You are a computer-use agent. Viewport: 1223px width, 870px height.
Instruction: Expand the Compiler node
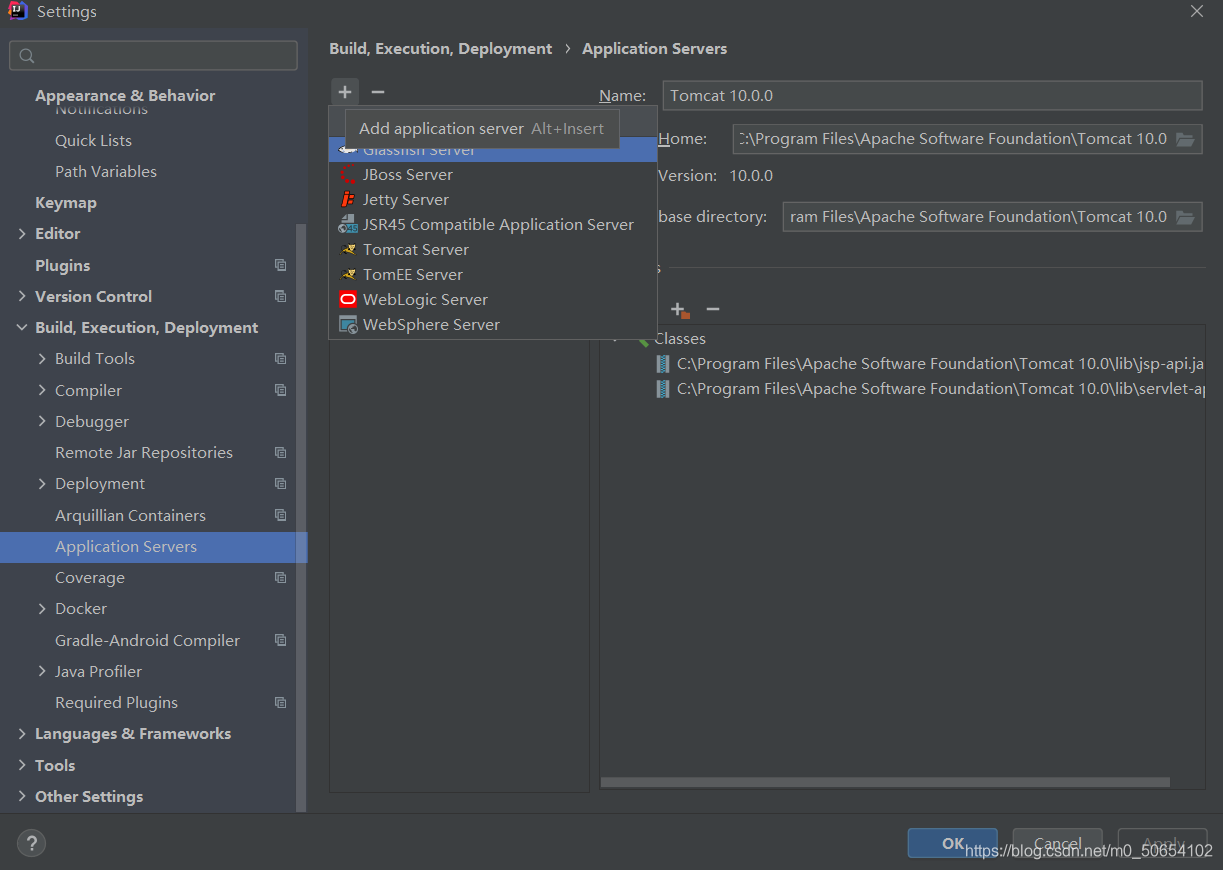[x=42, y=390]
